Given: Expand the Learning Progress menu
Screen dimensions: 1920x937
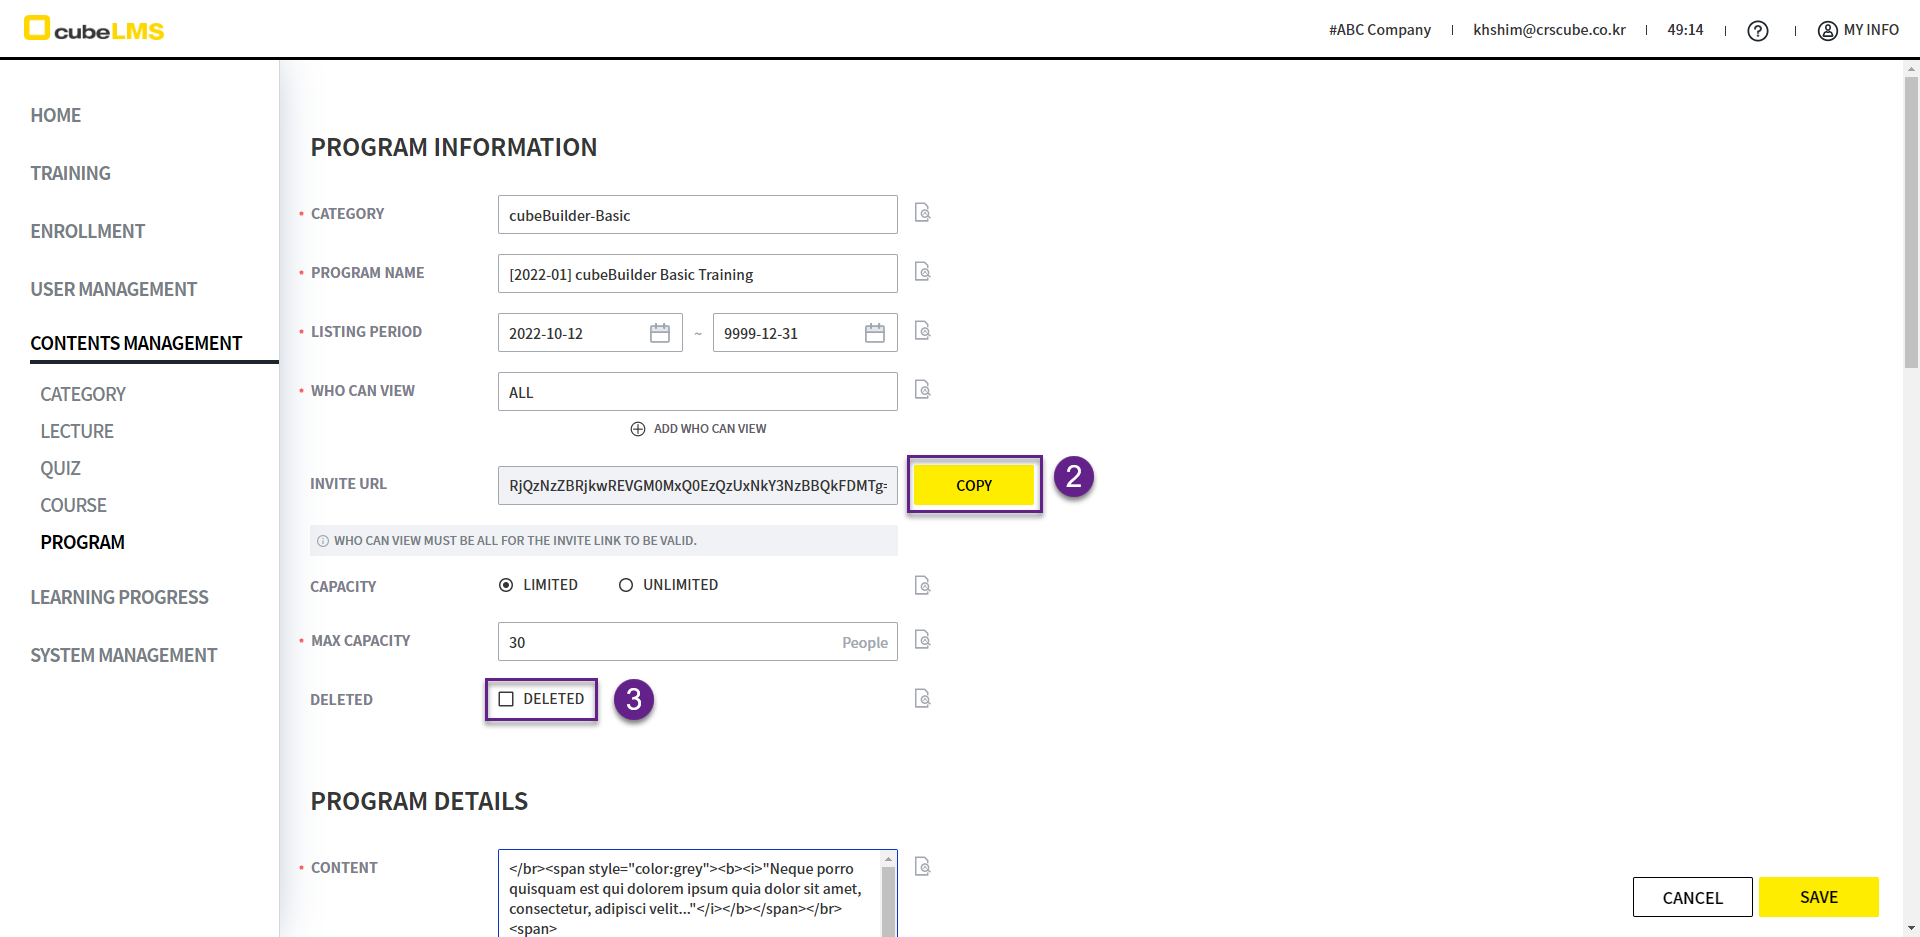Looking at the screenshot, I should coord(119,597).
